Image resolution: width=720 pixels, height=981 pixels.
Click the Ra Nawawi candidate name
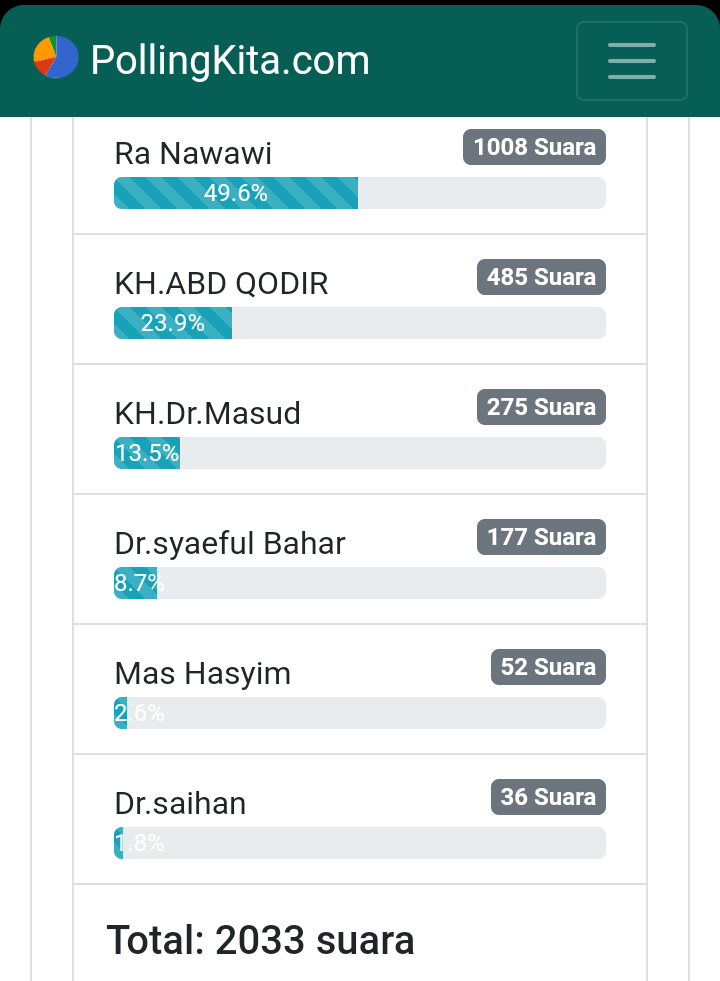pyautogui.click(x=193, y=153)
